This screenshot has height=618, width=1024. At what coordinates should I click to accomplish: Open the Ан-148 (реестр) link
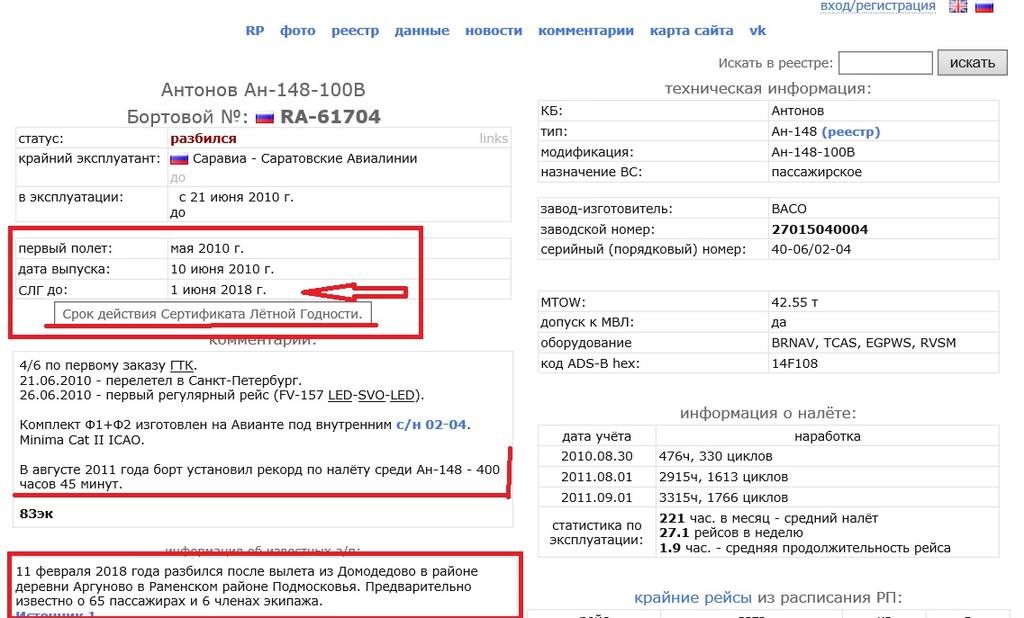[x=850, y=132]
